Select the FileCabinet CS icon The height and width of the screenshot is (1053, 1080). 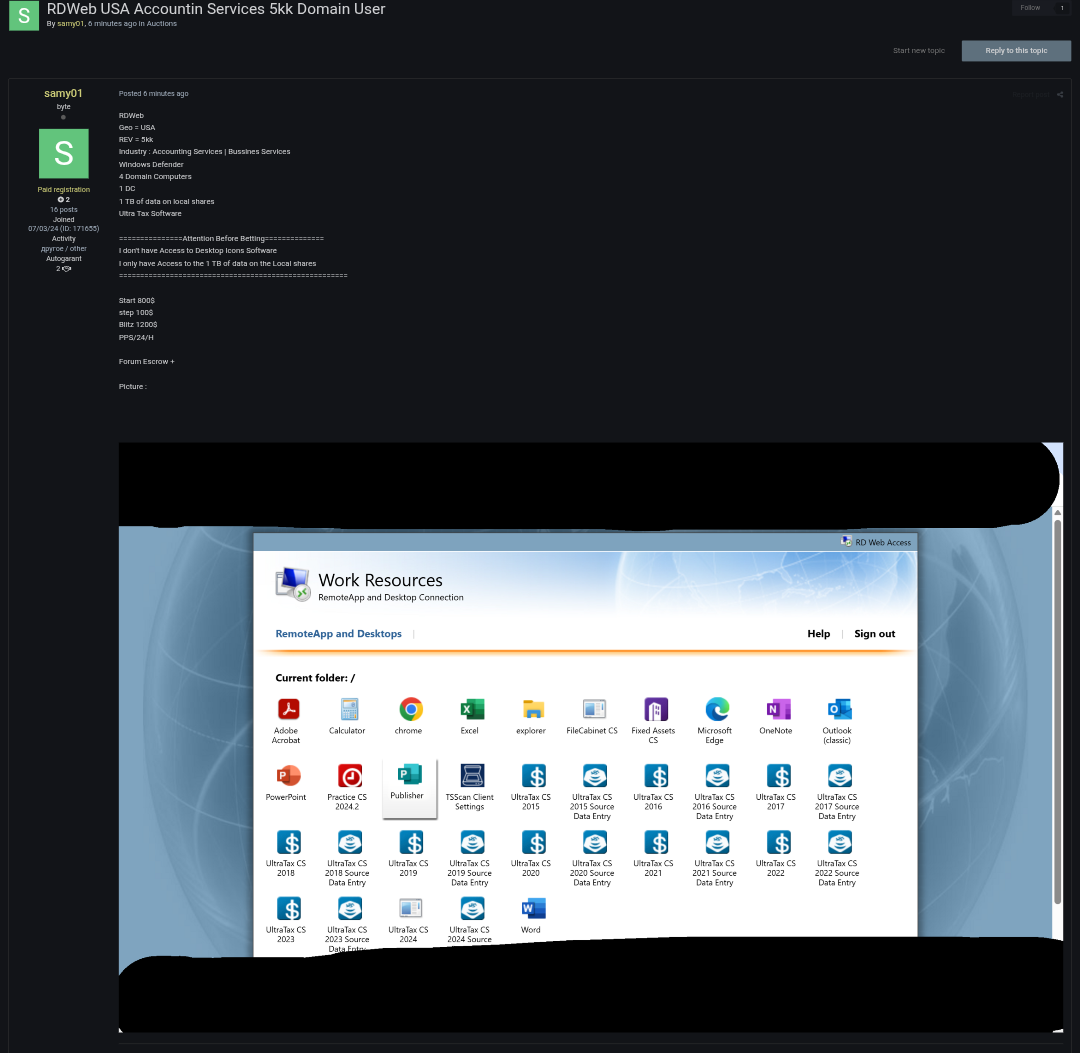(x=593, y=710)
